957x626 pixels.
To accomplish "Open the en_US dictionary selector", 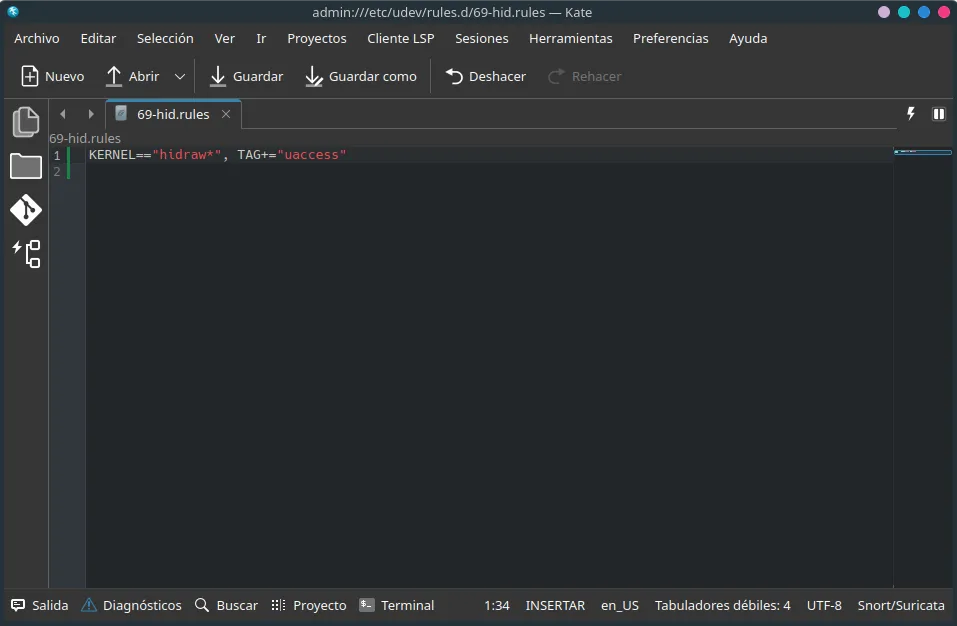I will (619, 605).
